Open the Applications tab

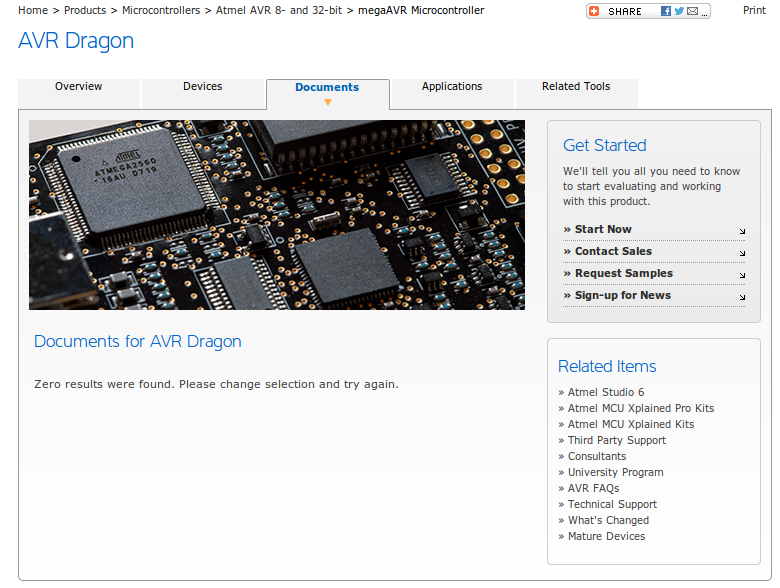452,93
